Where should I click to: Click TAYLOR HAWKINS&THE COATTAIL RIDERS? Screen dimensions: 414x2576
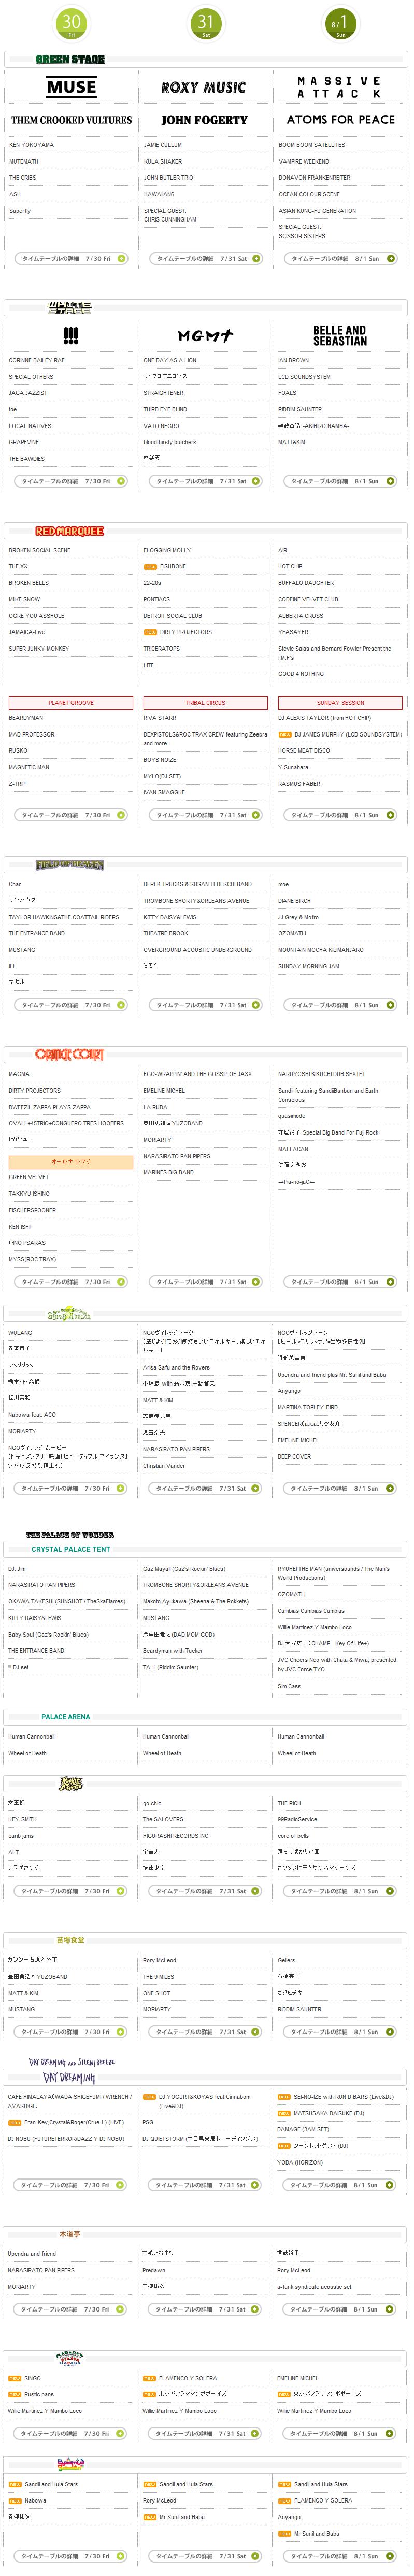click(64, 917)
